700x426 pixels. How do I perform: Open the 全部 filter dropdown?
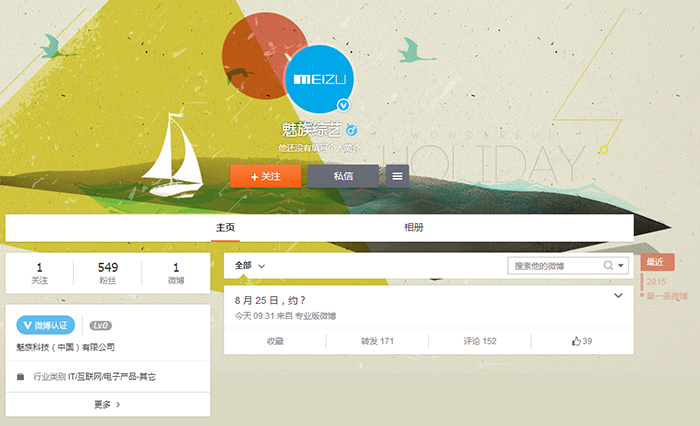tap(250, 266)
